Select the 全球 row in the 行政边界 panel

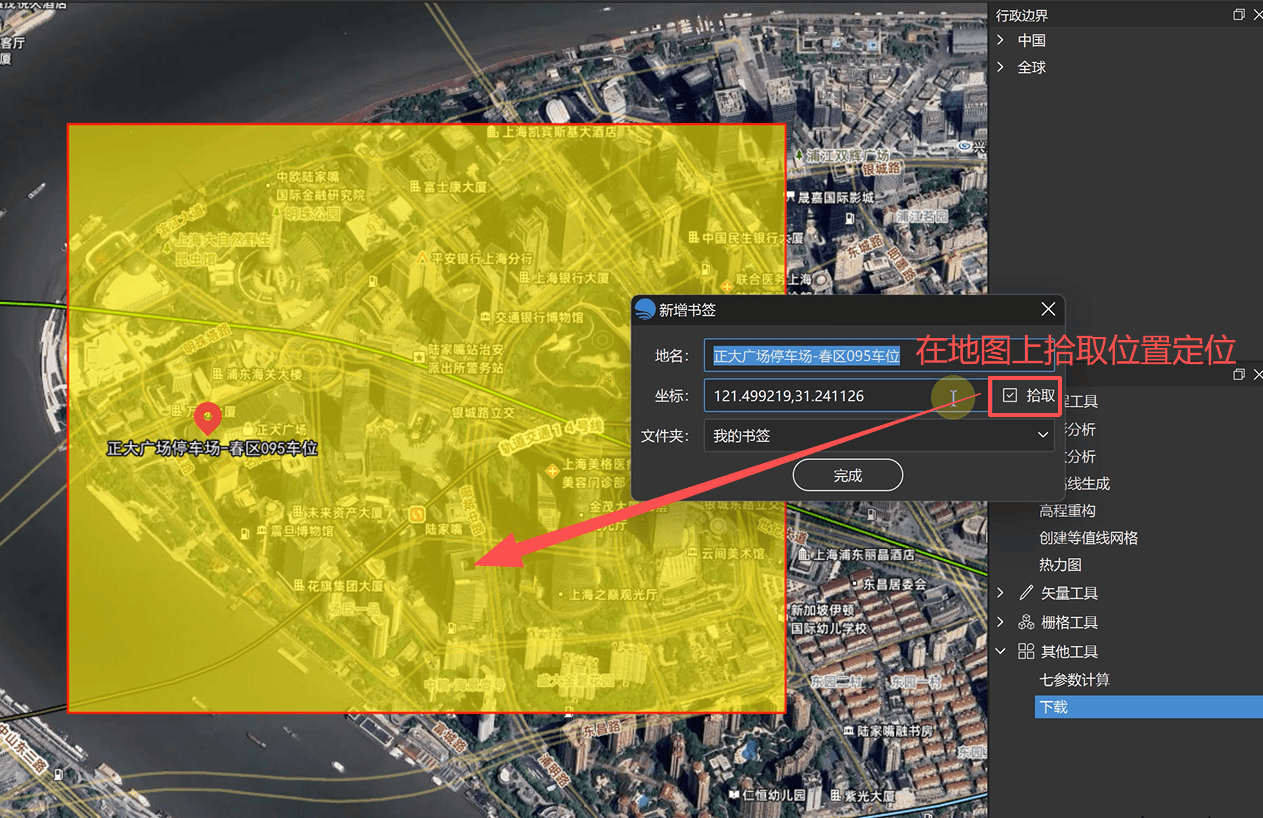click(x=1032, y=67)
